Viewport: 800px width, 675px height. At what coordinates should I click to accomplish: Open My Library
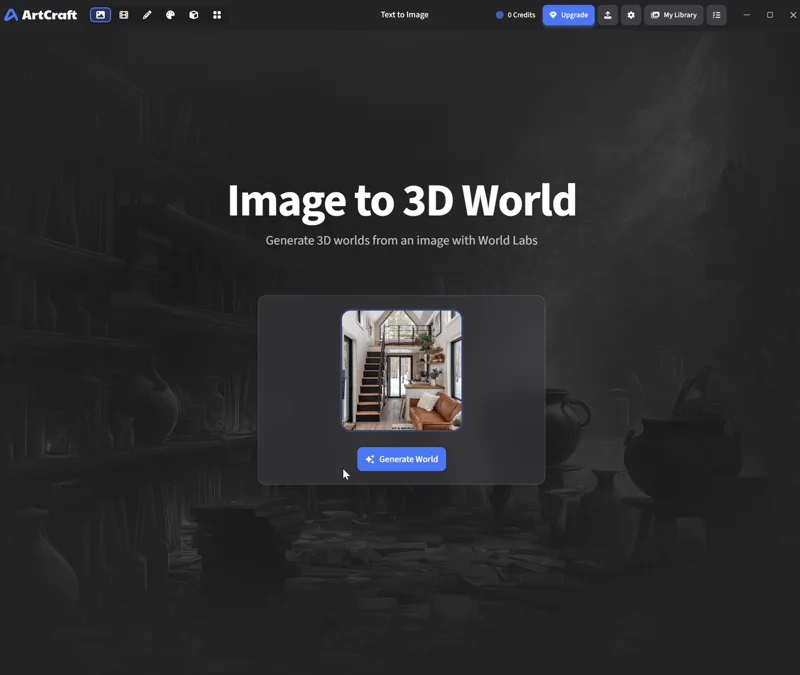673,15
